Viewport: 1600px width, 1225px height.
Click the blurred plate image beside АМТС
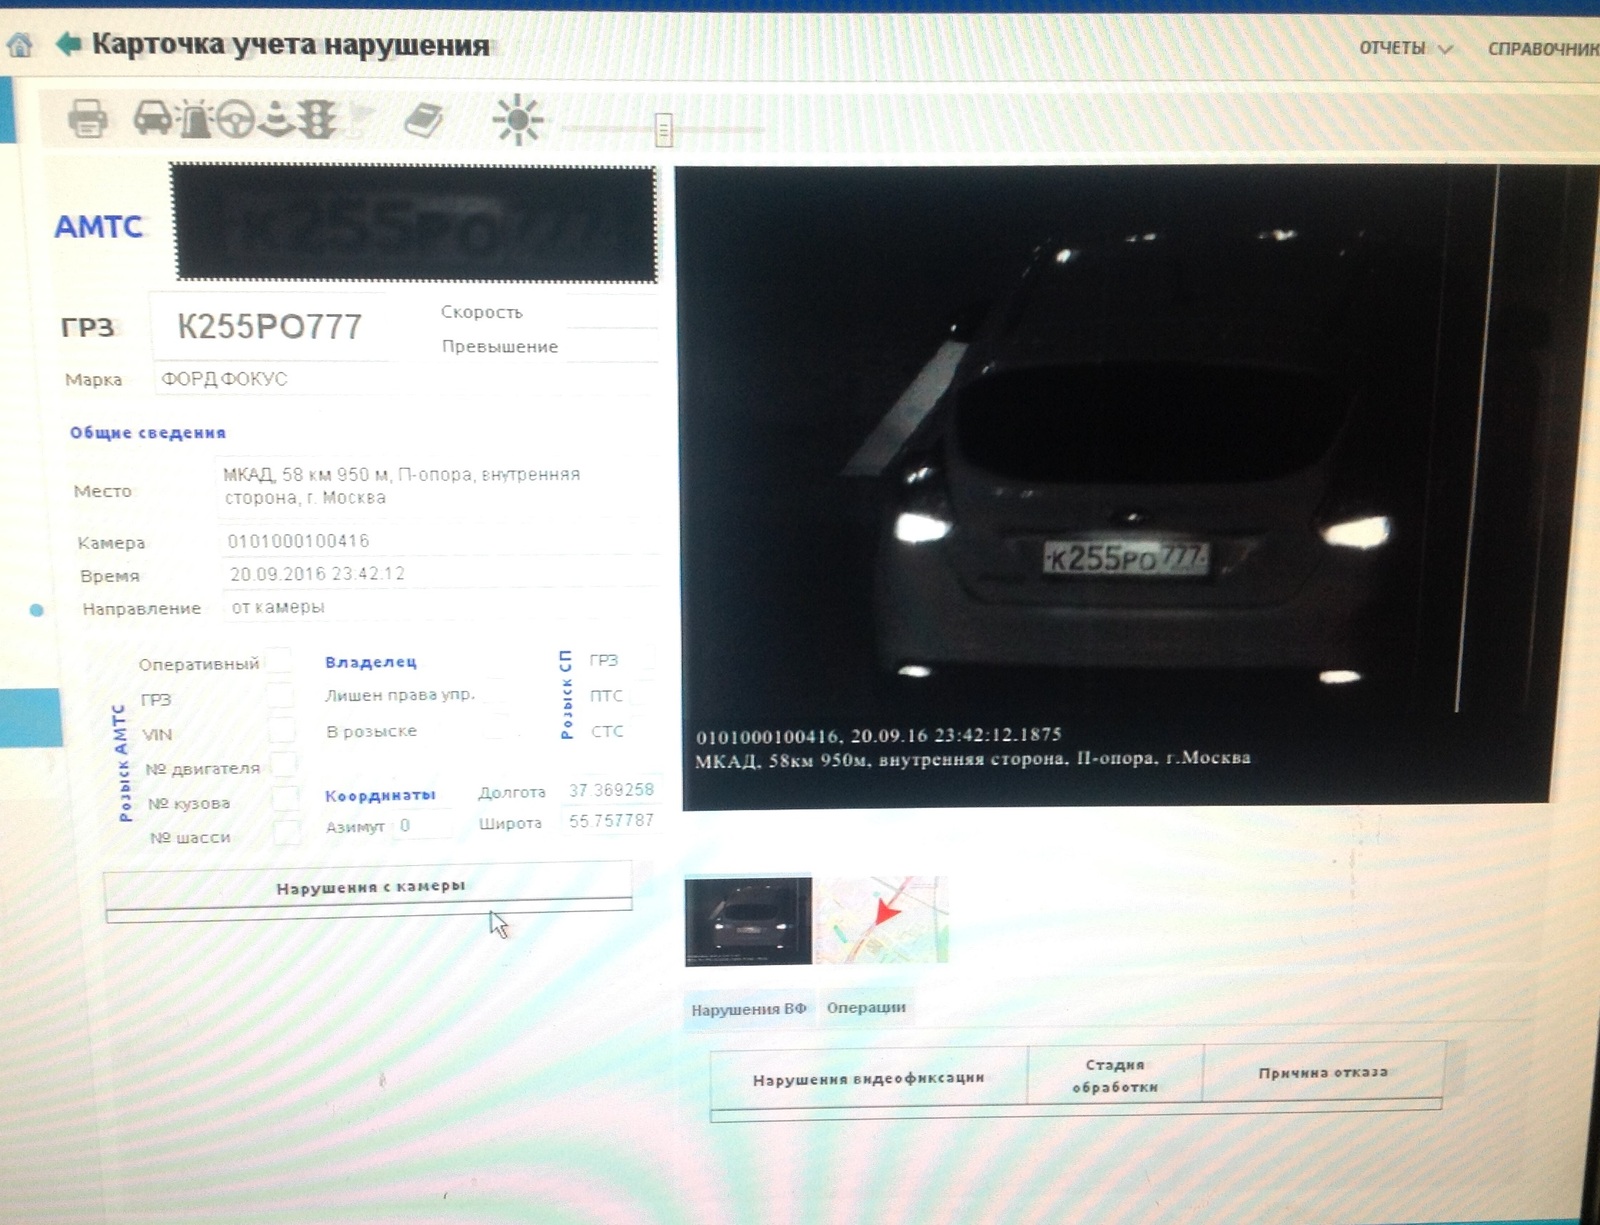pos(415,222)
